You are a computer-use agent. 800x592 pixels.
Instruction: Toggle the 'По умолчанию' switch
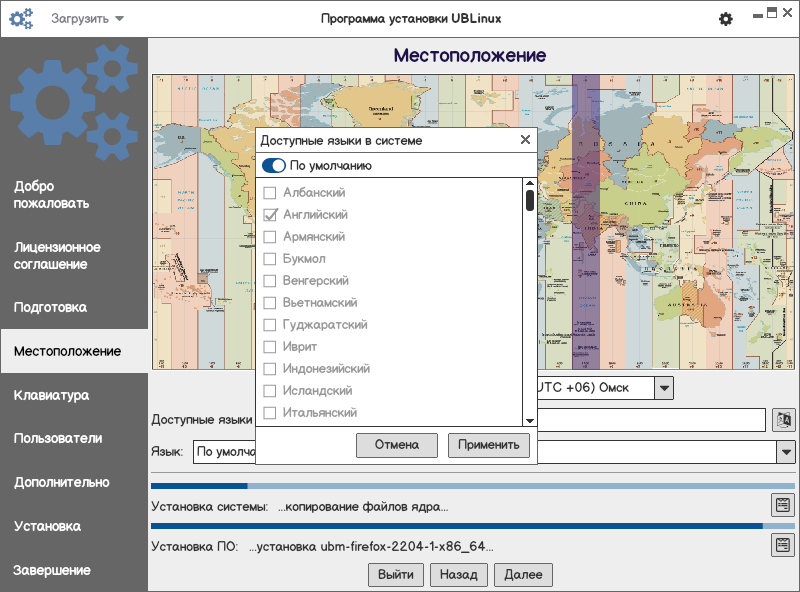[x=273, y=166]
